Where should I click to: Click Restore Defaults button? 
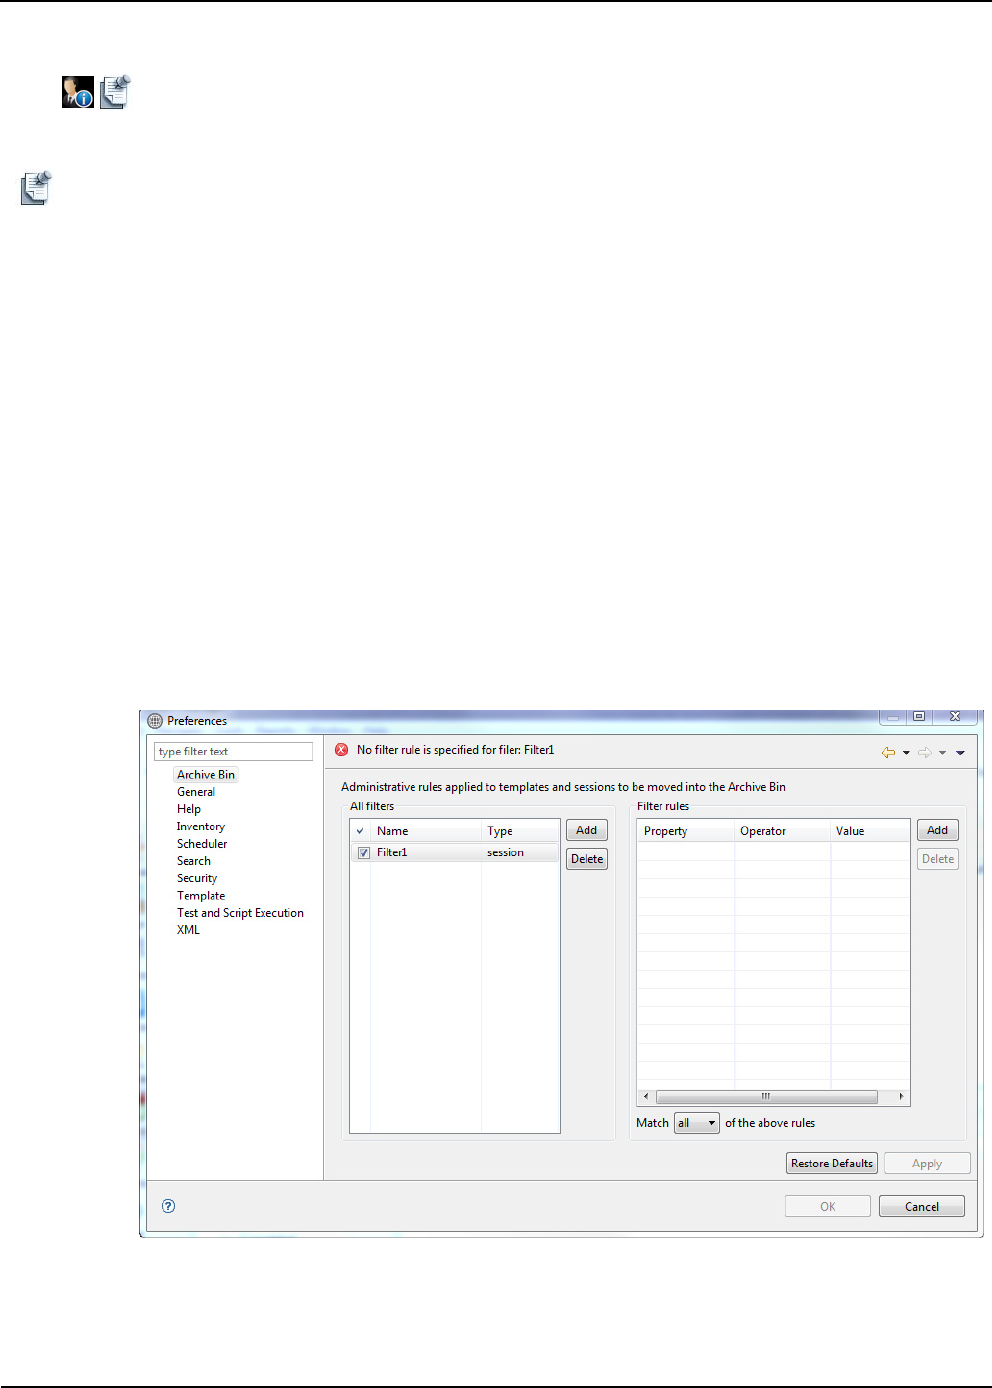832,1163
